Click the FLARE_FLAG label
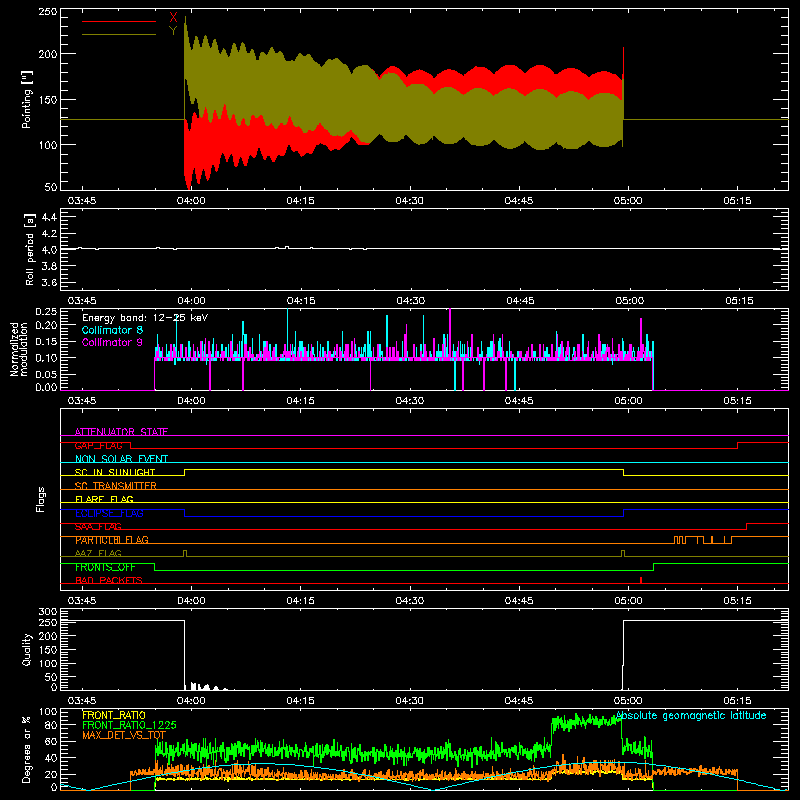 [x=104, y=499]
